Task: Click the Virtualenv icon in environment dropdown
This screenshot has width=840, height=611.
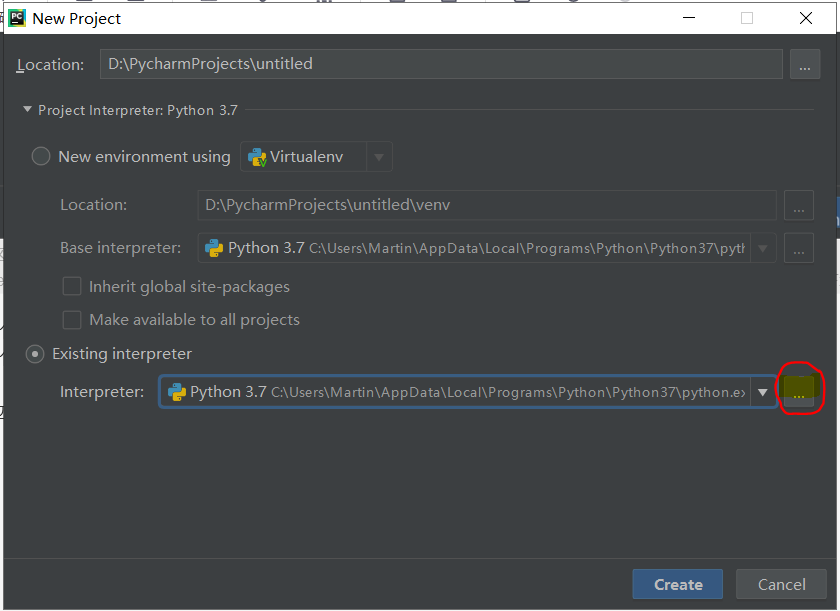Action: click(x=257, y=157)
